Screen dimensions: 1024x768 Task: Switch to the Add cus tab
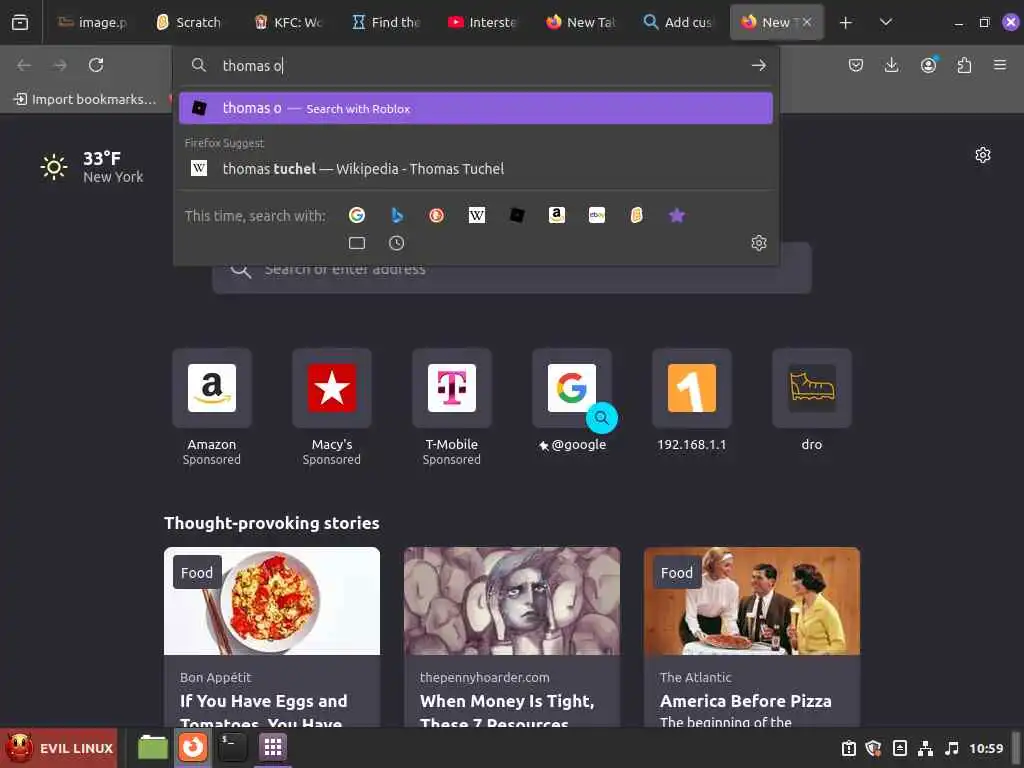pos(679,22)
